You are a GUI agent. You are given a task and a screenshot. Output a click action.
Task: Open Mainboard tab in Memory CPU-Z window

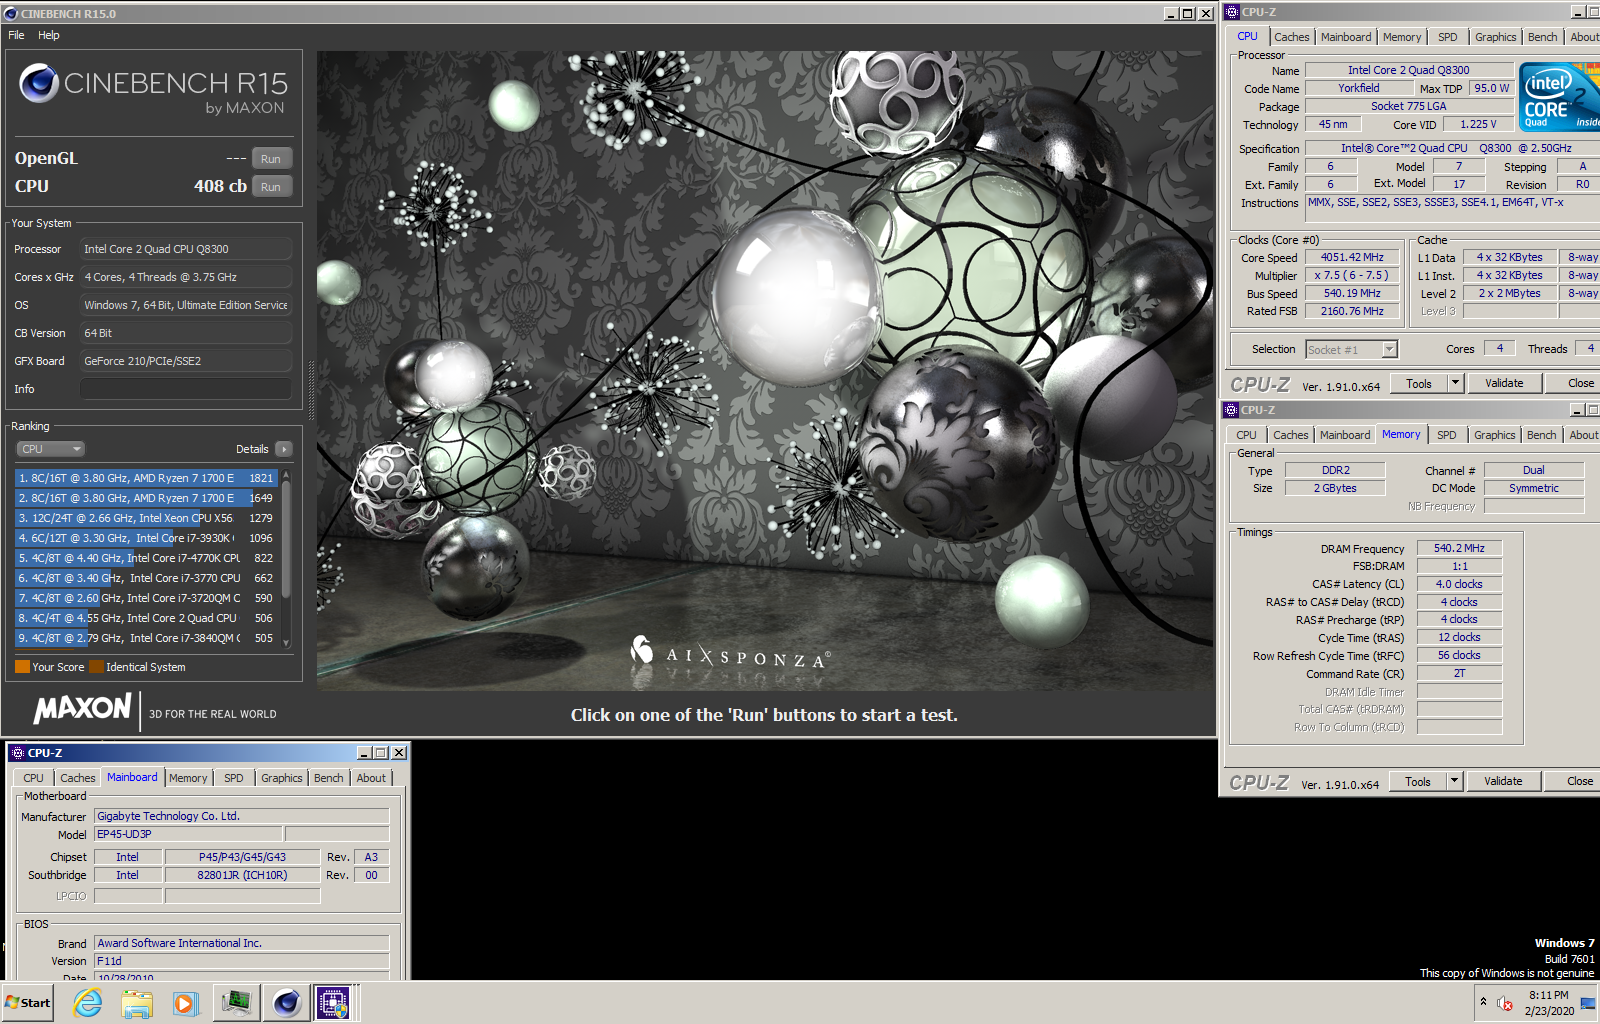1345,435
